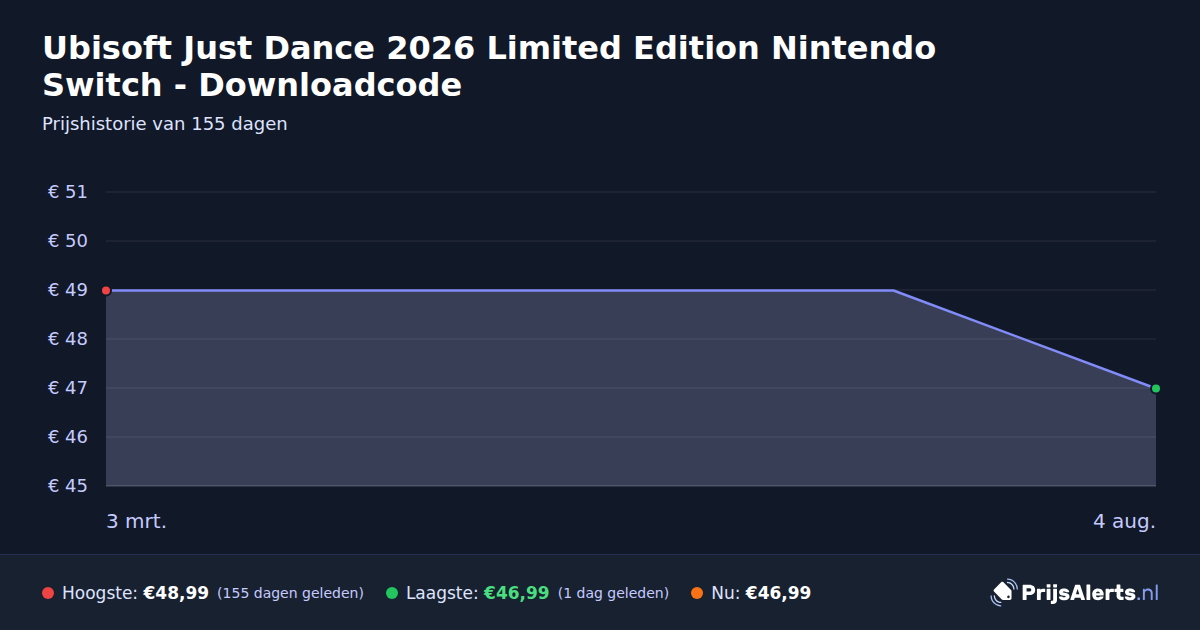The image size is (1200, 630).
Task: Click the red Hoogste legend dot
Action: pyautogui.click(x=48, y=593)
